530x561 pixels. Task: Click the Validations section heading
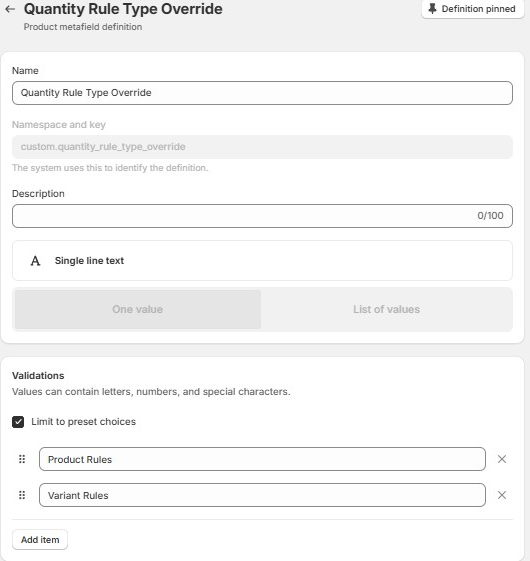(x=38, y=376)
